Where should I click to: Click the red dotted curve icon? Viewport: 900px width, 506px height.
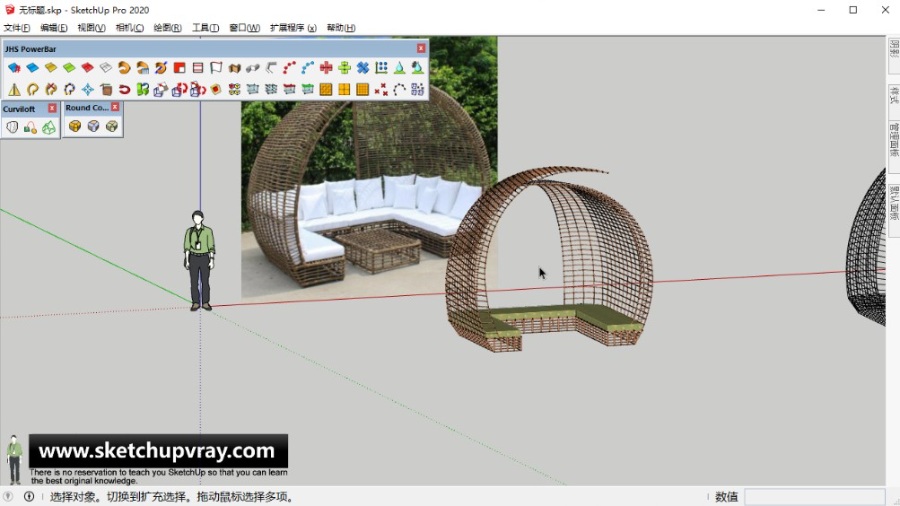(290, 68)
